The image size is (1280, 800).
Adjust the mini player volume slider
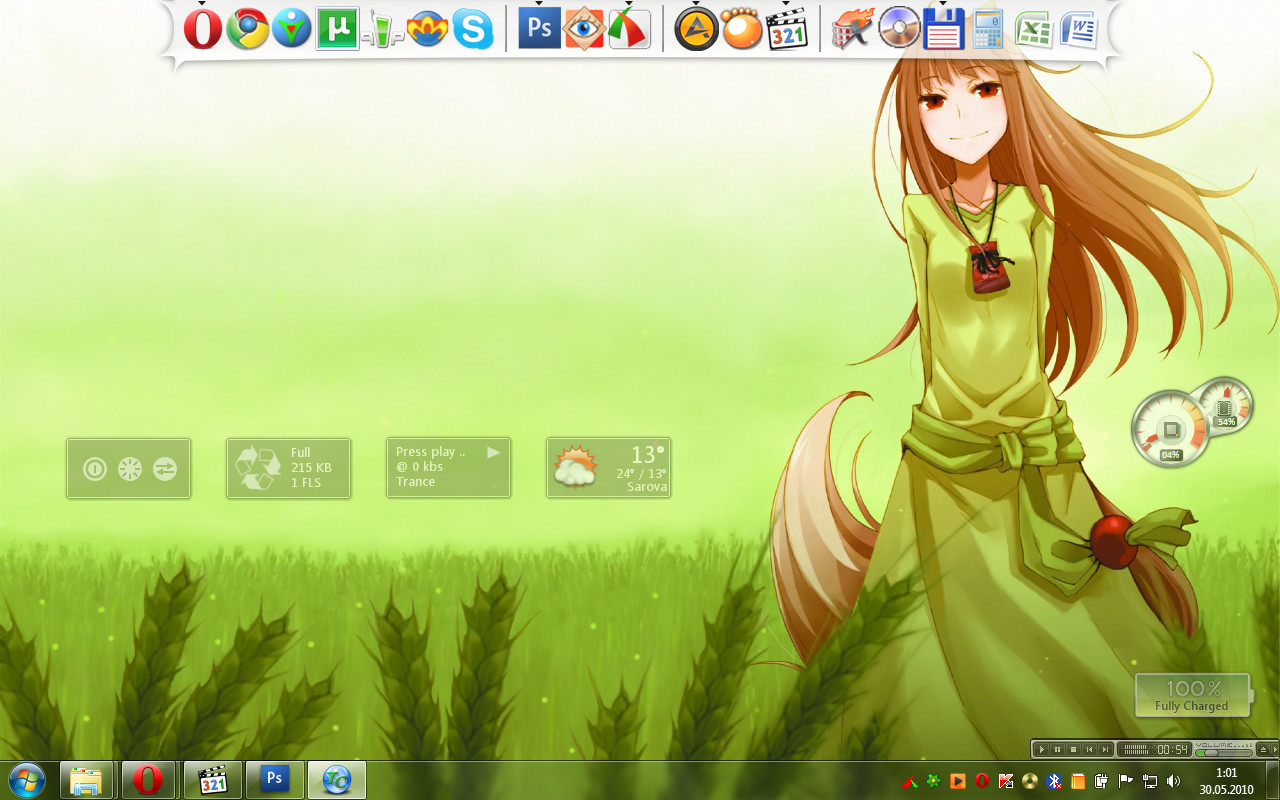point(1224,752)
